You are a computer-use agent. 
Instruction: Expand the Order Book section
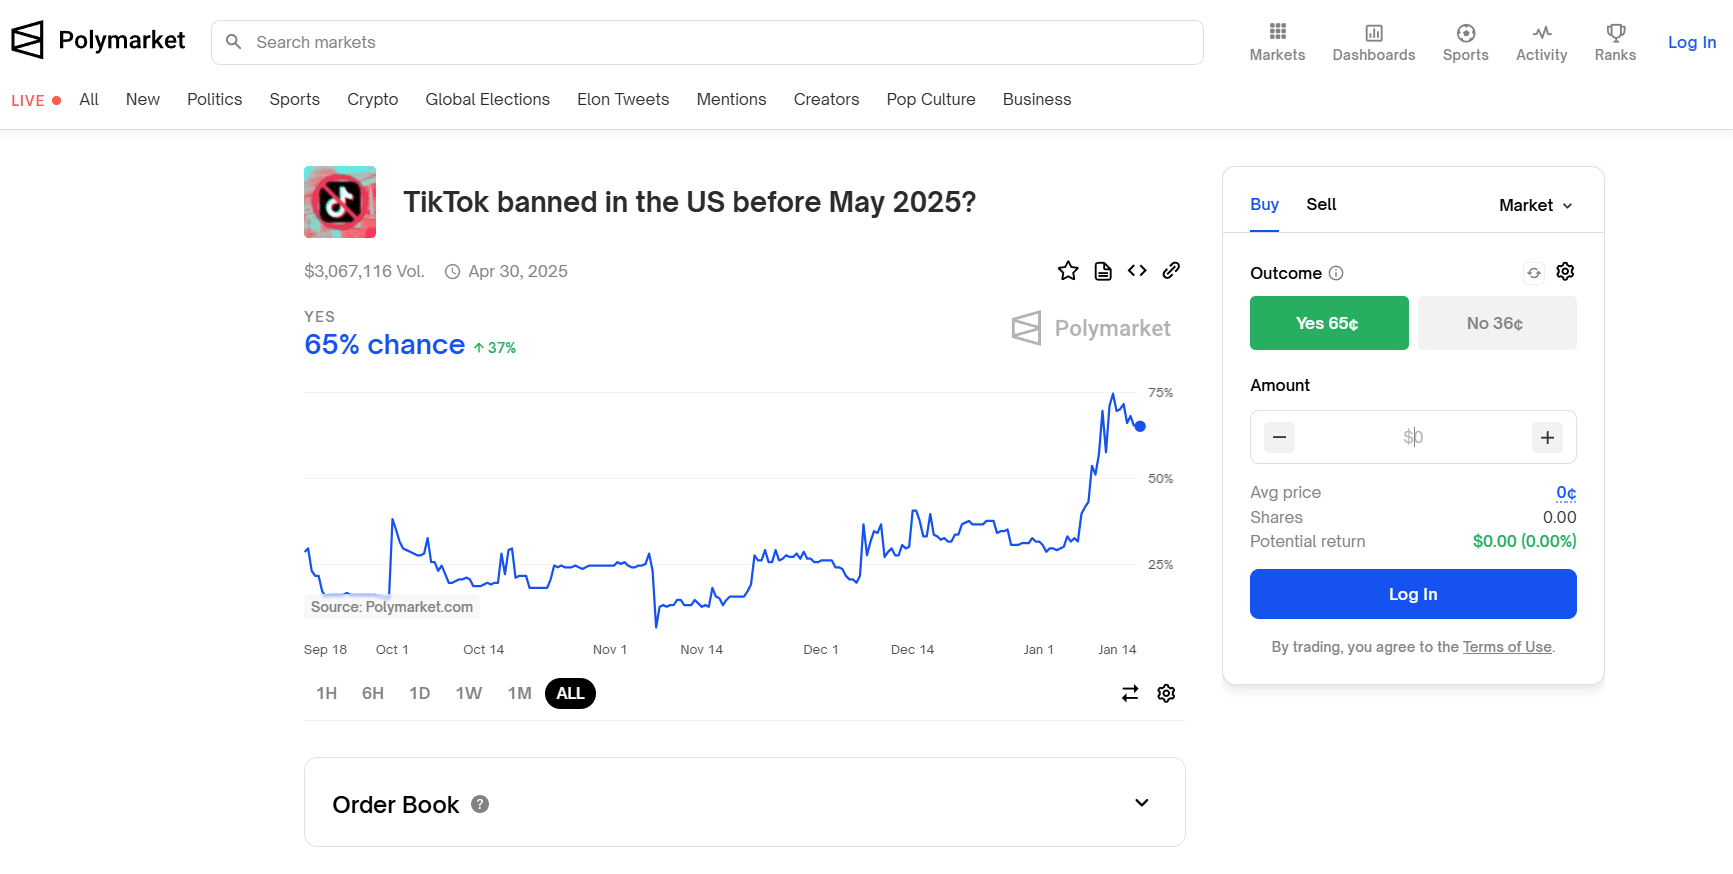tap(745, 803)
